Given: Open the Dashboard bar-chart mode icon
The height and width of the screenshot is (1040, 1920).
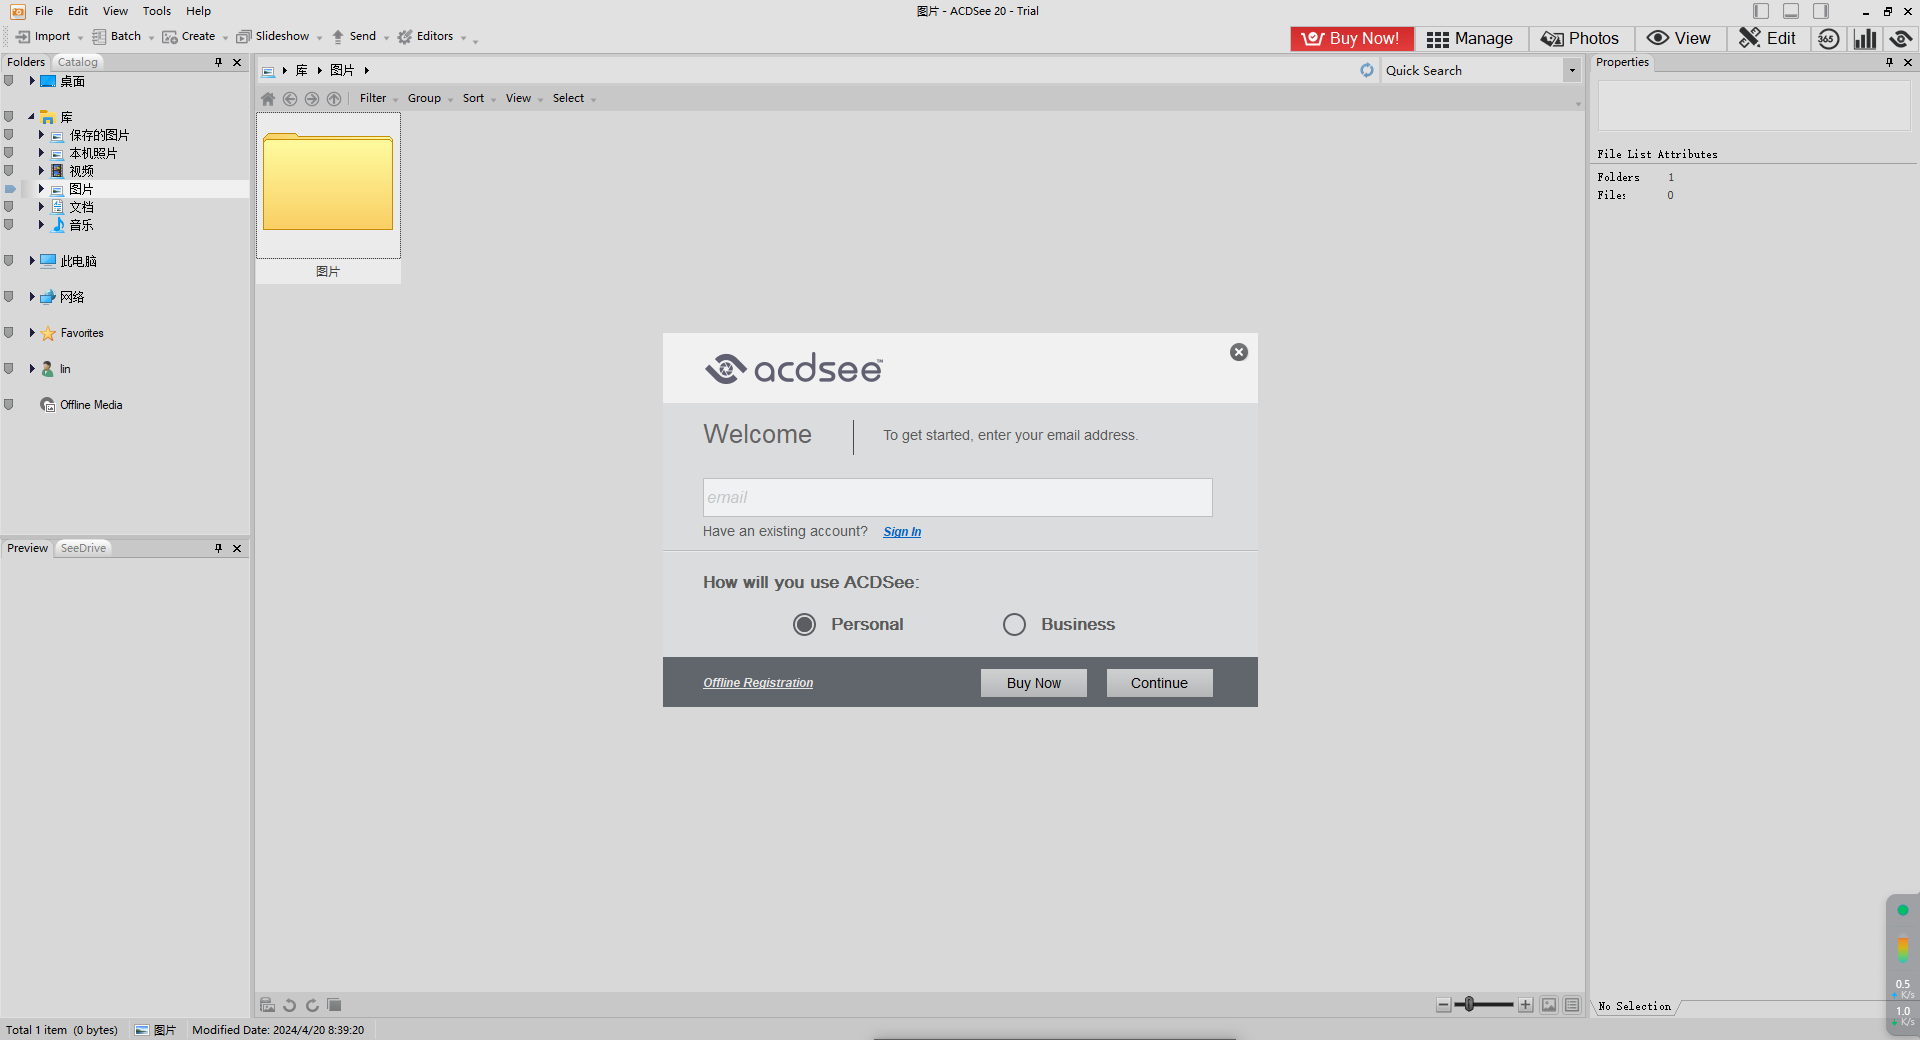Looking at the screenshot, I should [x=1865, y=39].
